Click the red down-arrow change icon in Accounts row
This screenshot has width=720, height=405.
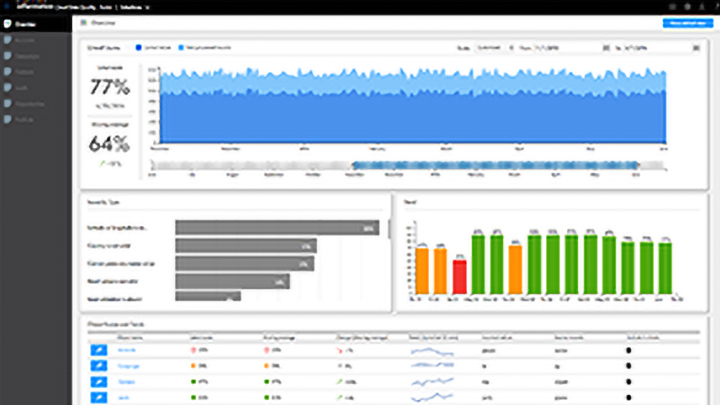pyautogui.click(x=339, y=350)
